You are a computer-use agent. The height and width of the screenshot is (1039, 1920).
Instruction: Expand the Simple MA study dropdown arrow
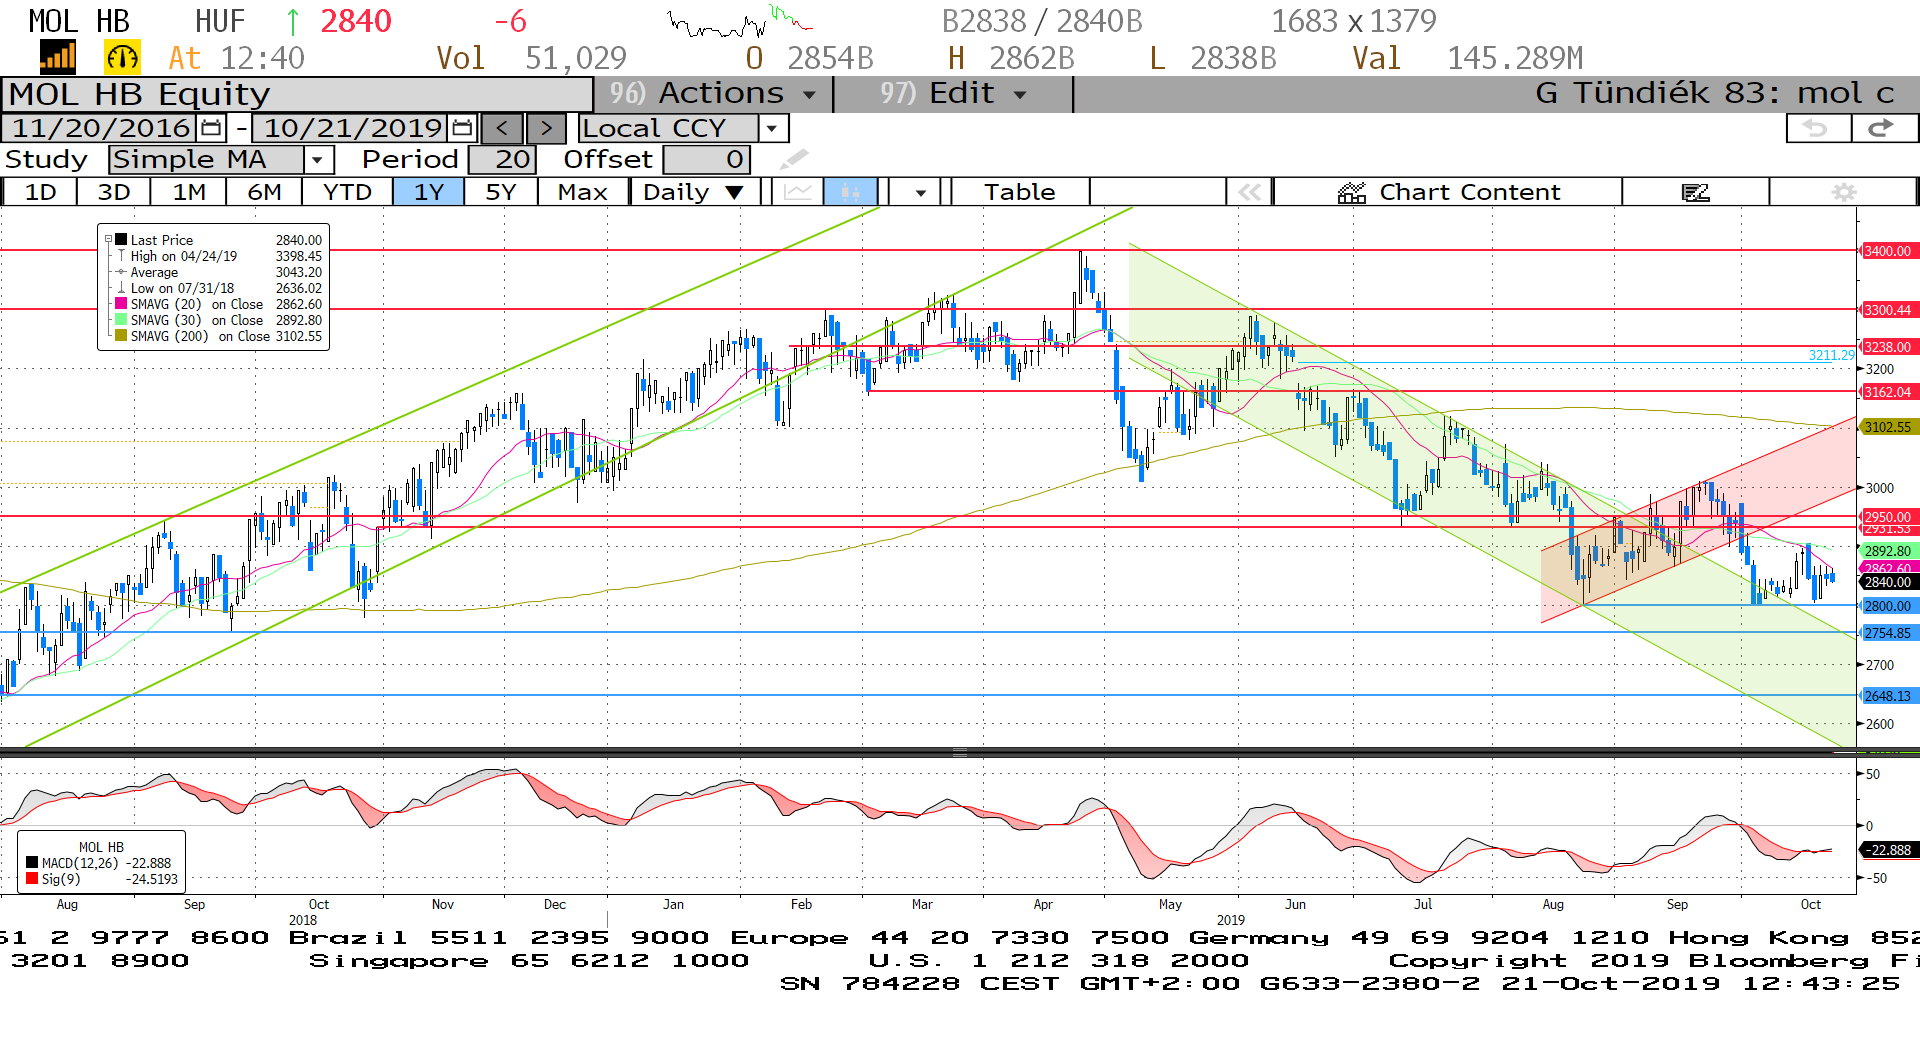[318, 160]
